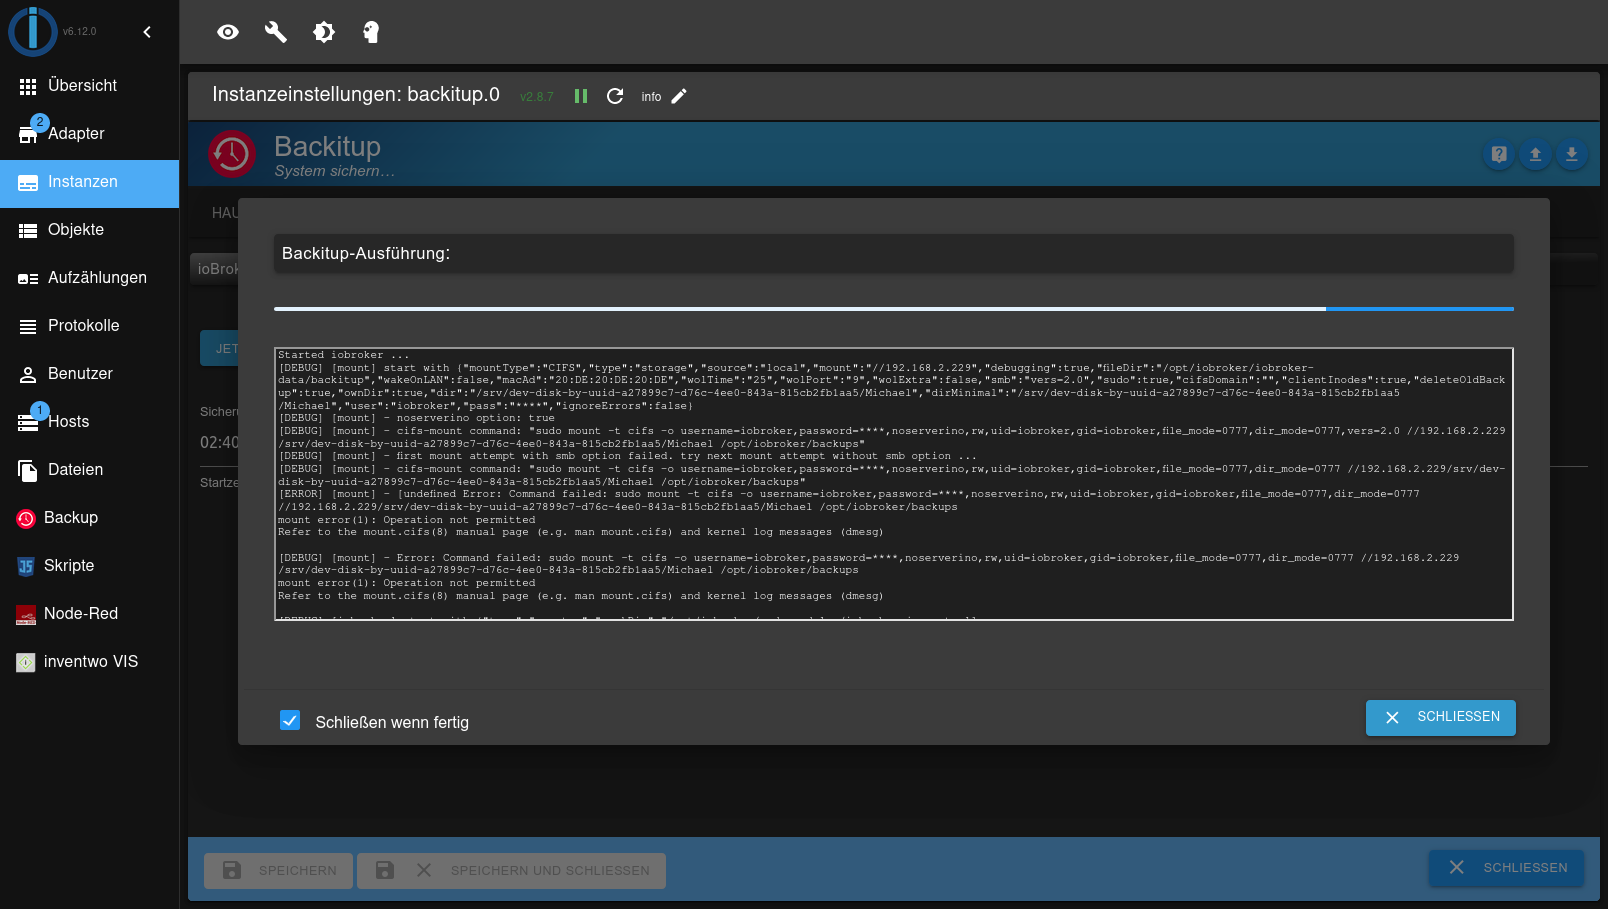Click the version v2.8.7 label
Screen dimensions: 1608x909
pos(537,97)
